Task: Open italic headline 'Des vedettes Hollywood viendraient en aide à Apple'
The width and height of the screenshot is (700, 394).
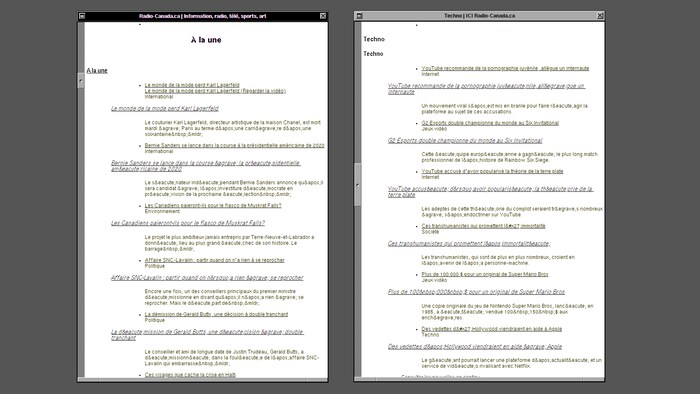Action: (475, 347)
